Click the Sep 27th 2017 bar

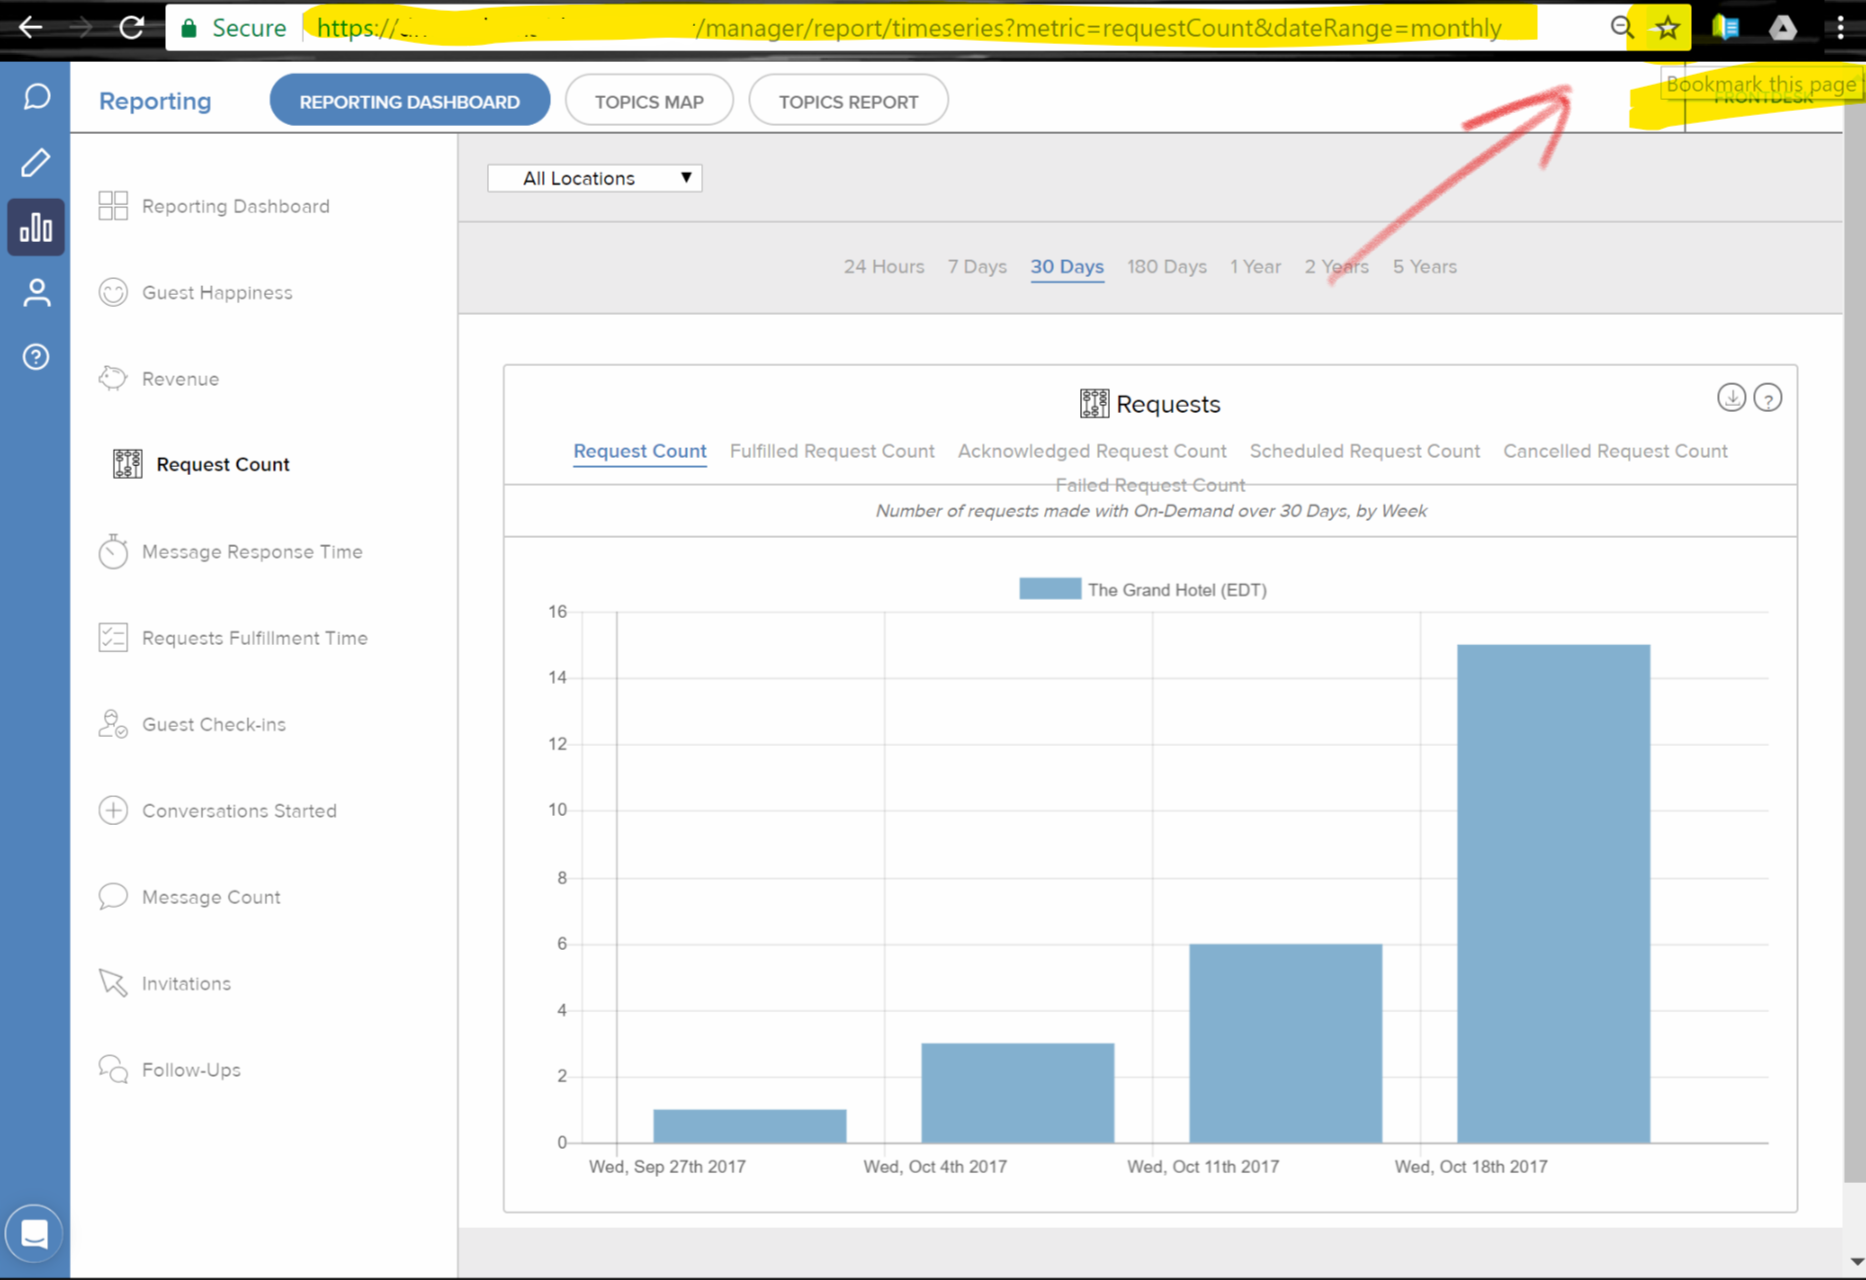click(749, 1126)
